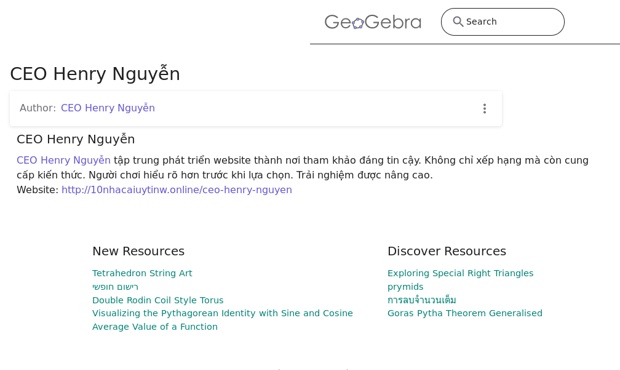Open Average Value of a Function
620x370 pixels.
[155, 327]
